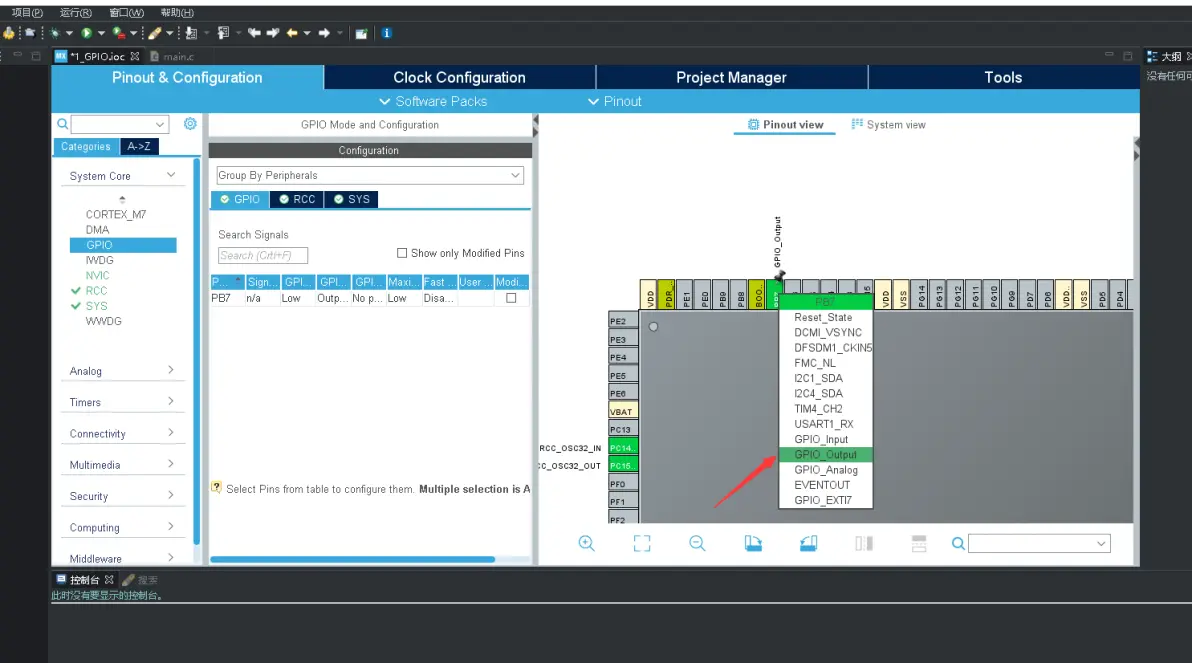Click the Search Signals input field

point(263,255)
